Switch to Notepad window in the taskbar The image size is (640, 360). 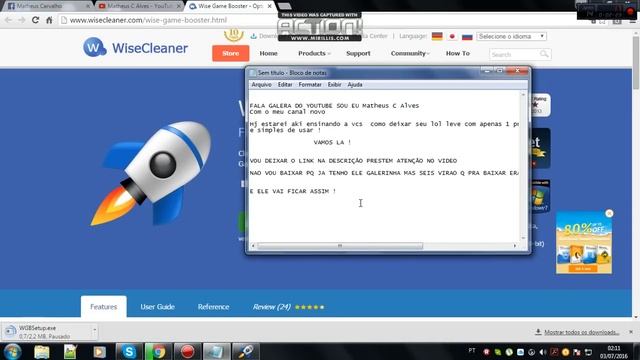(x=216, y=352)
